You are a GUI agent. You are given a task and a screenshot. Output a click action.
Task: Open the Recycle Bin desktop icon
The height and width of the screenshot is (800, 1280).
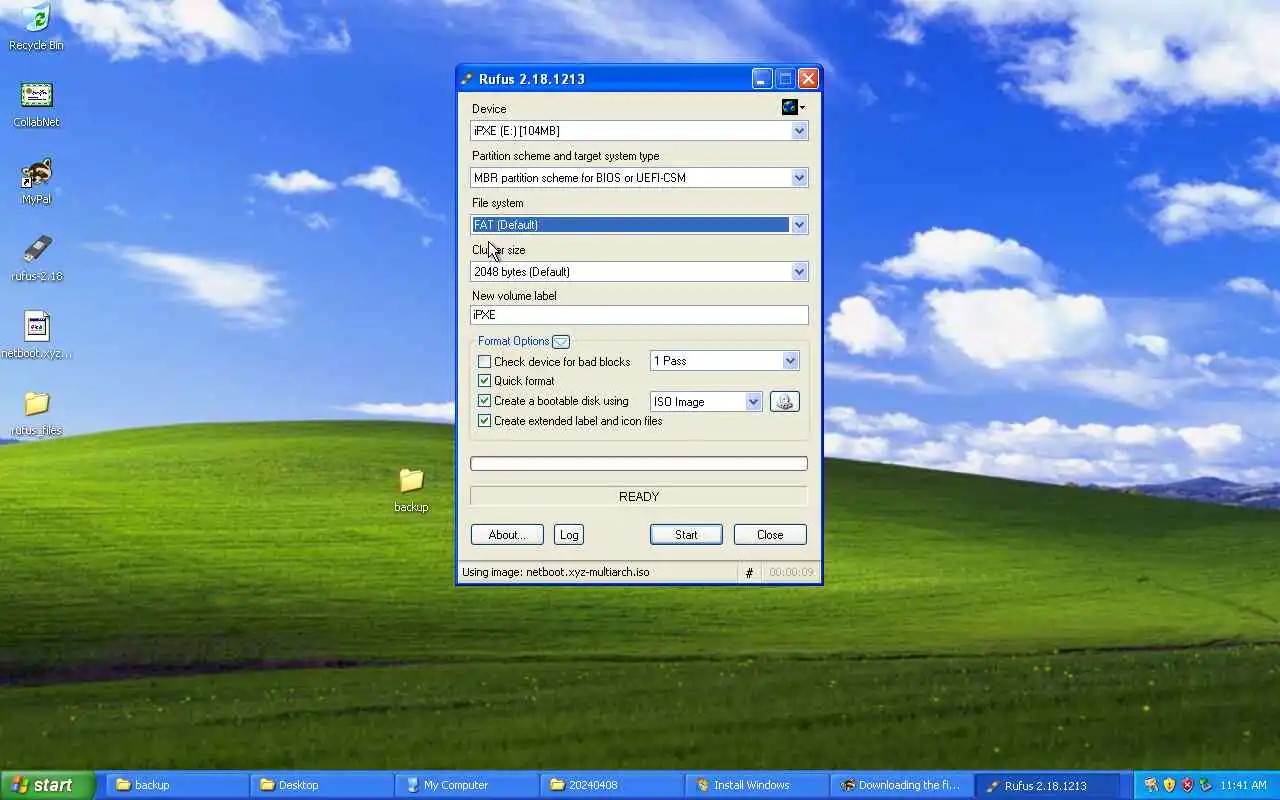tap(36, 26)
